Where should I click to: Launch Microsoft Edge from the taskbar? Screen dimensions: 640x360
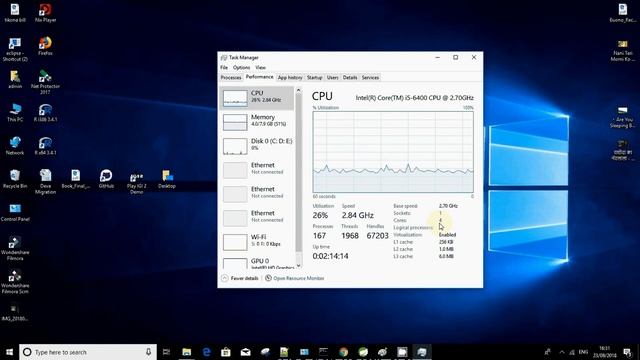[x=206, y=352]
